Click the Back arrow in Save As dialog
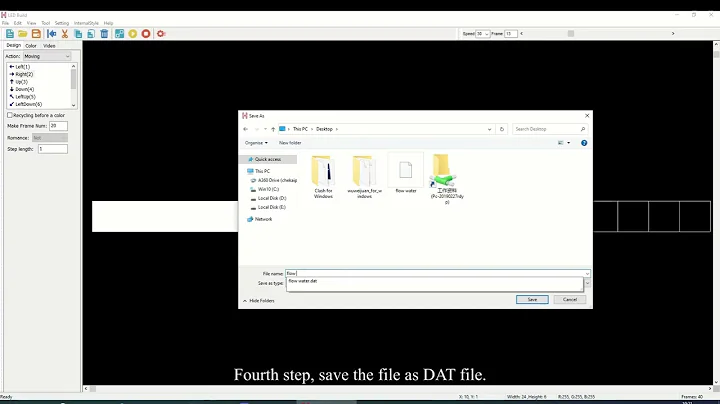 [246, 129]
